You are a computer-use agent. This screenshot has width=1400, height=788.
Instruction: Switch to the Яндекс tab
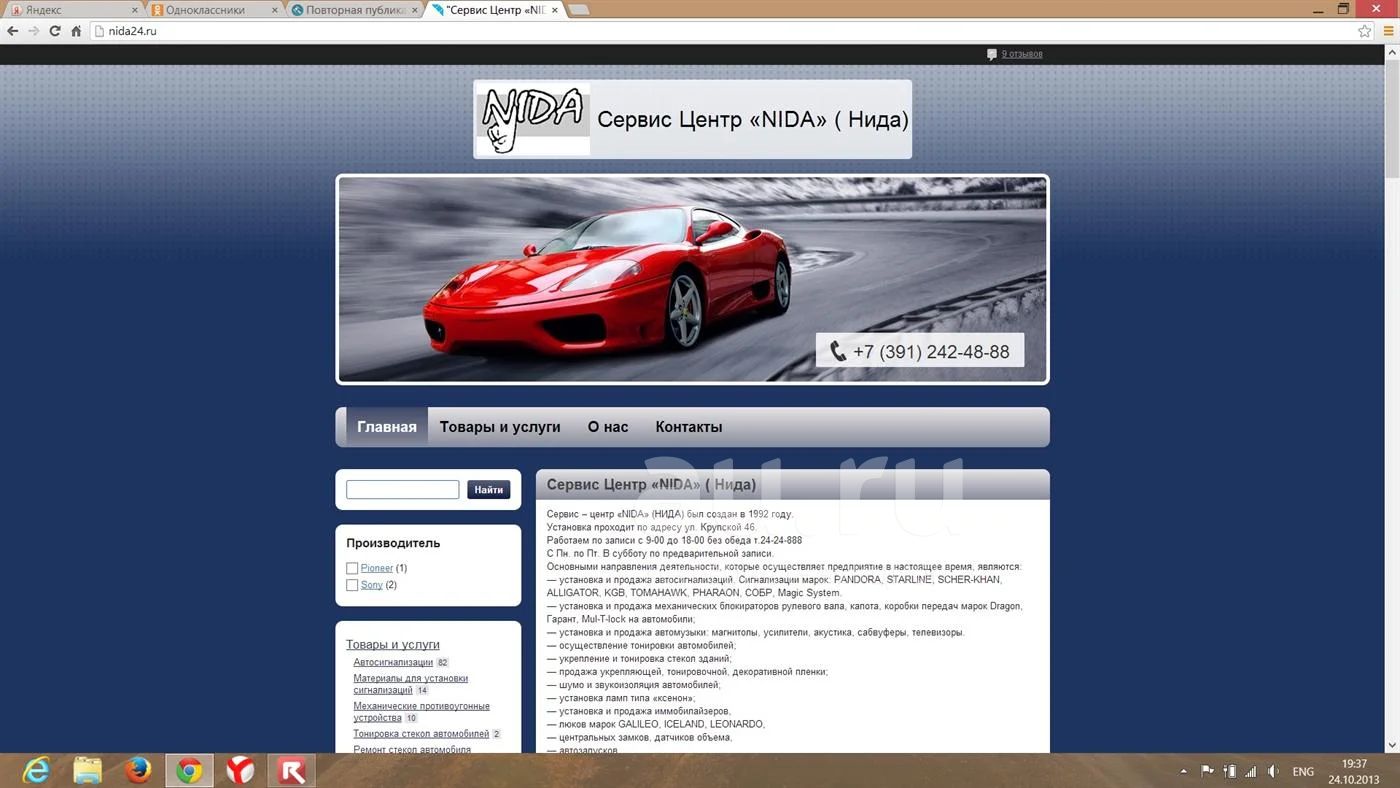[x=70, y=10]
